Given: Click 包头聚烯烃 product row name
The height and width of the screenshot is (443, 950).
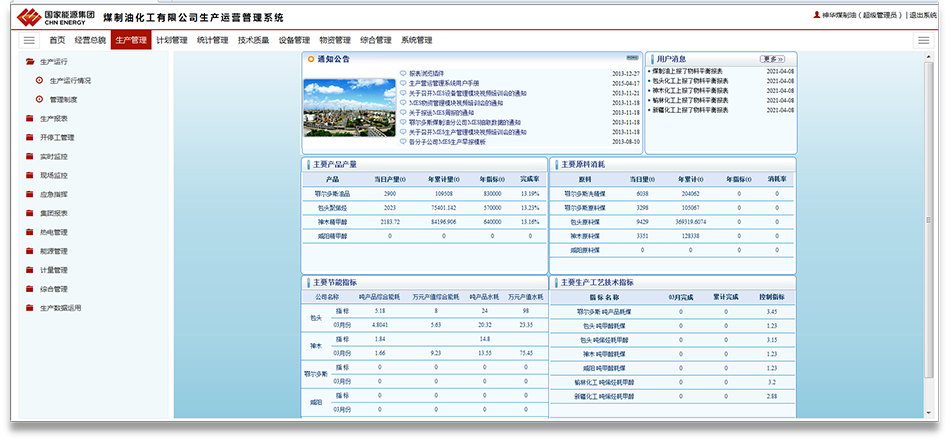Looking at the screenshot, I should 333,208.
